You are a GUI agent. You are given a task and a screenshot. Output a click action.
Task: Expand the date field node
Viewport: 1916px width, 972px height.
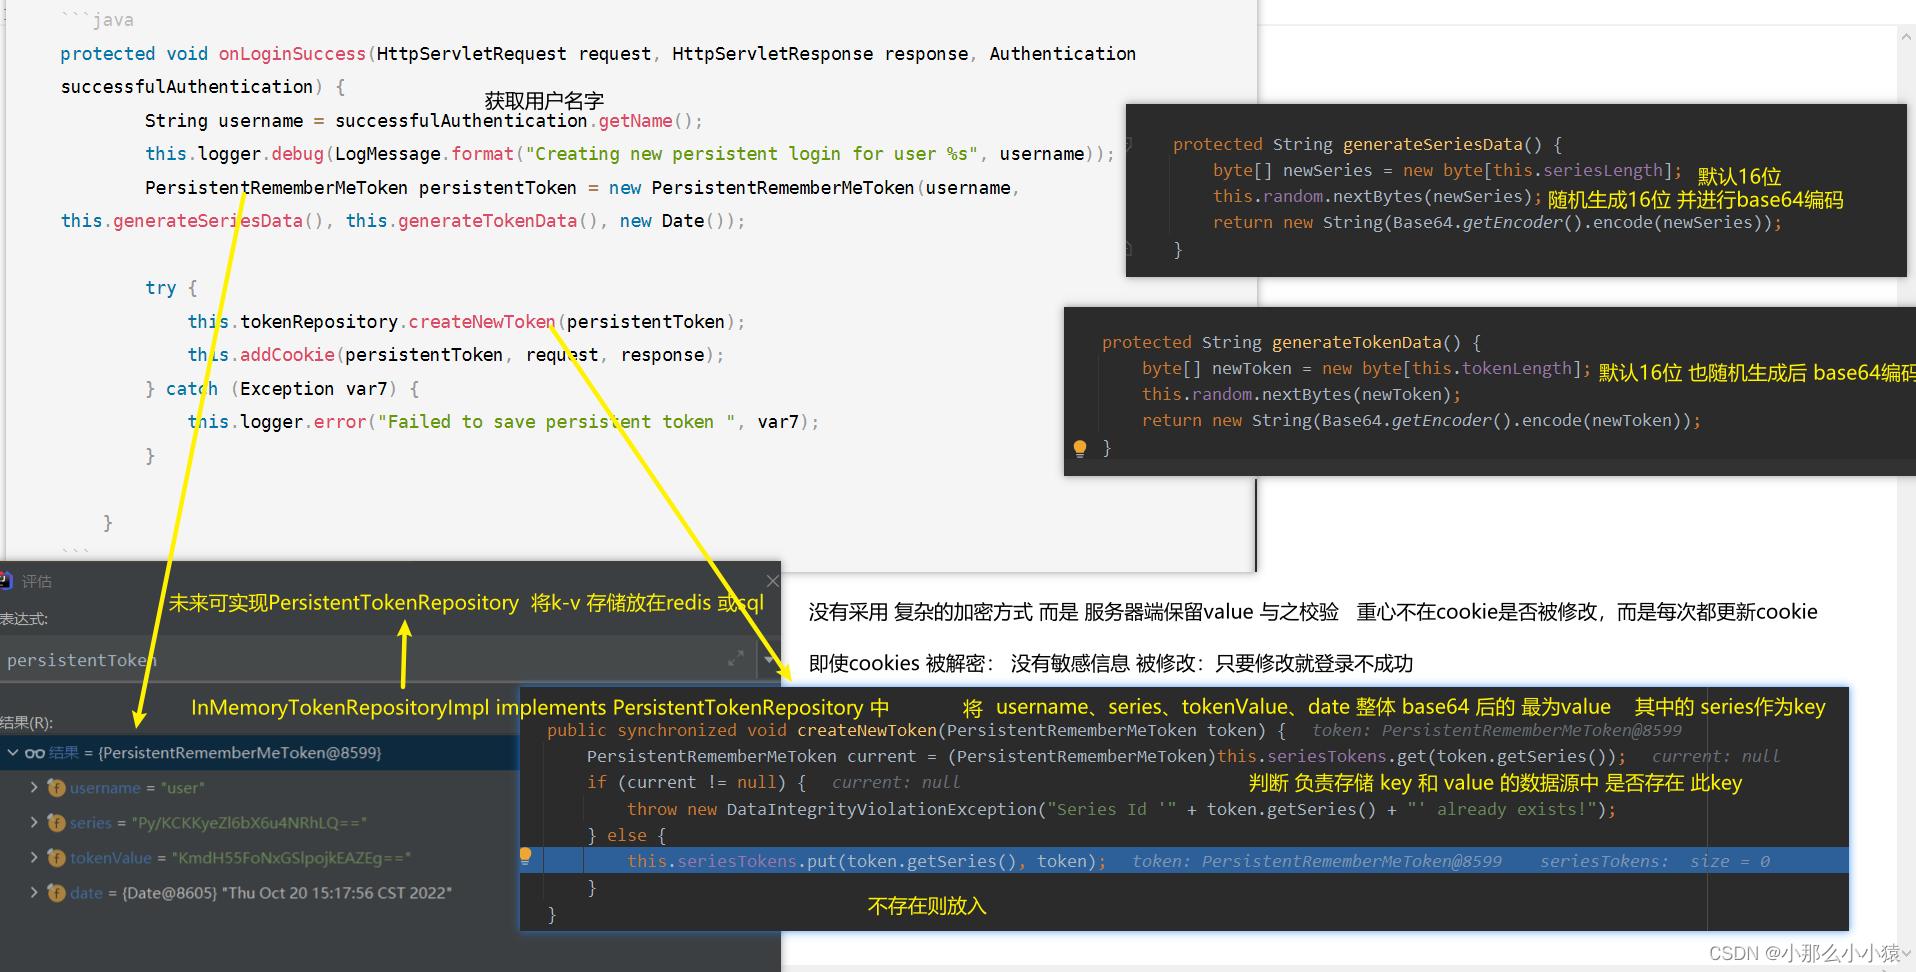click(x=34, y=892)
